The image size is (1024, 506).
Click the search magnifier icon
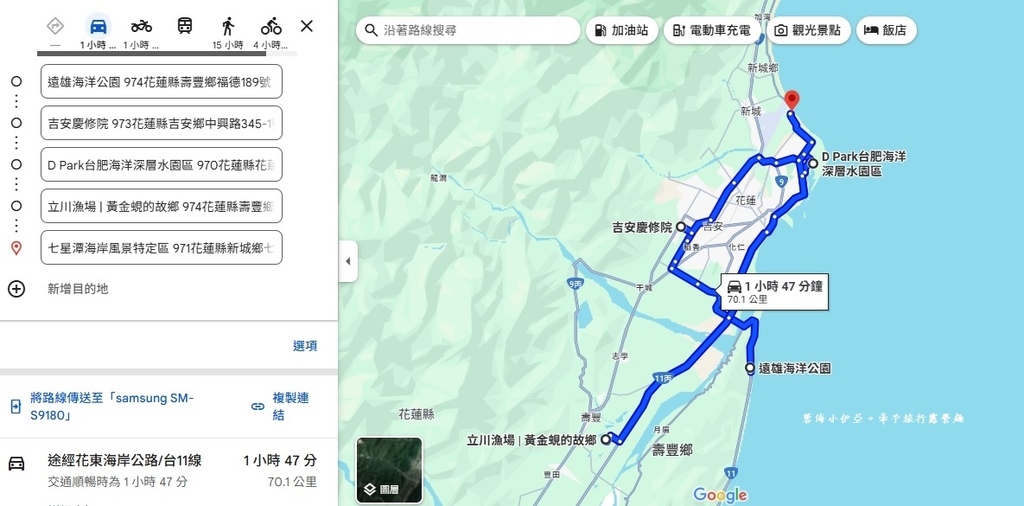click(371, 30)
